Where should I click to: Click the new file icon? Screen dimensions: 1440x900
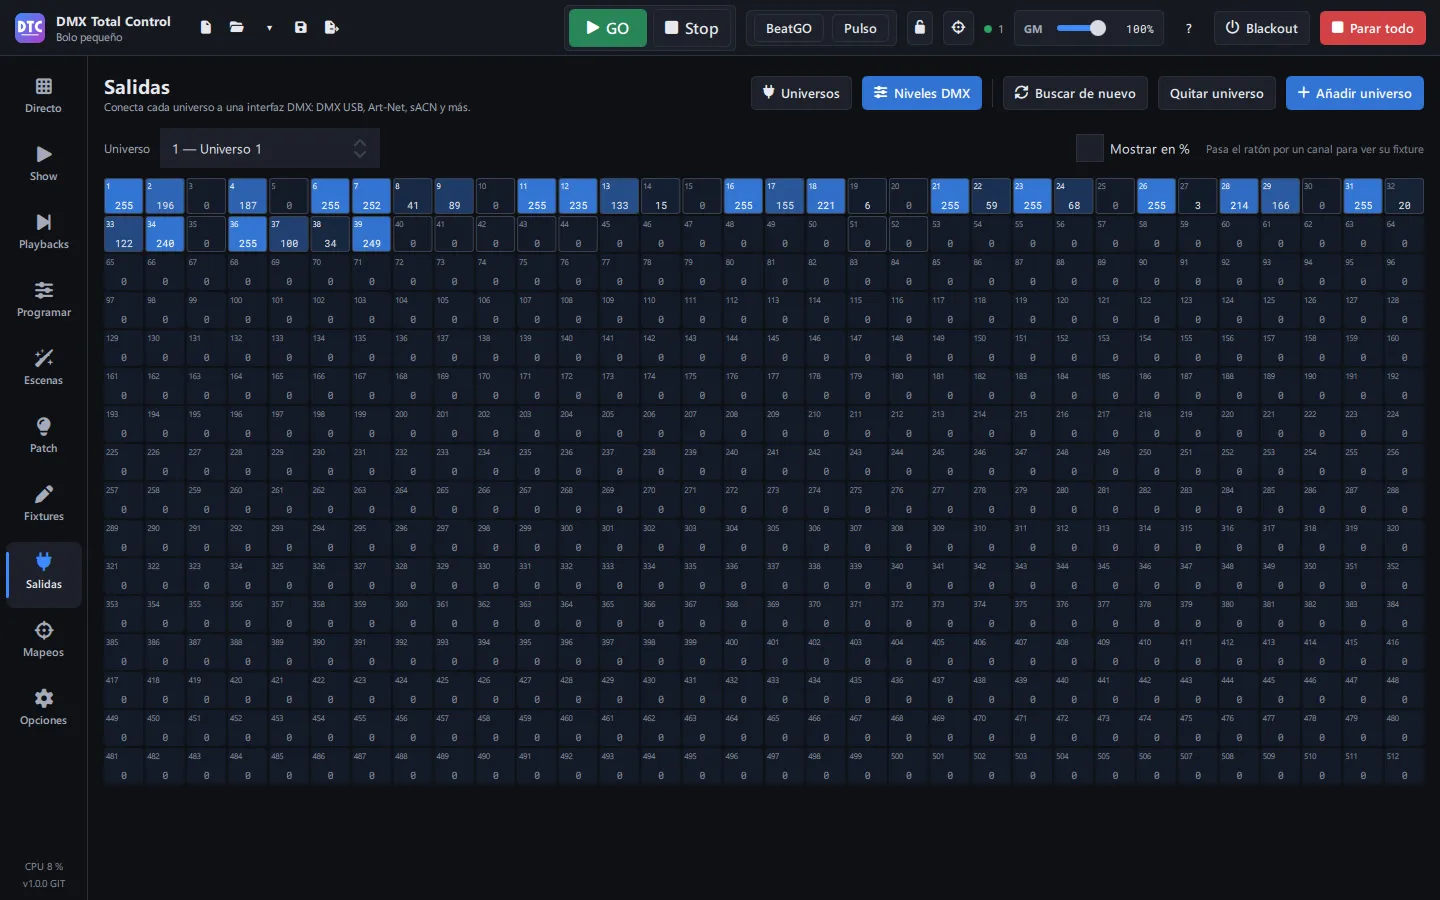click(x=205, y=28)
